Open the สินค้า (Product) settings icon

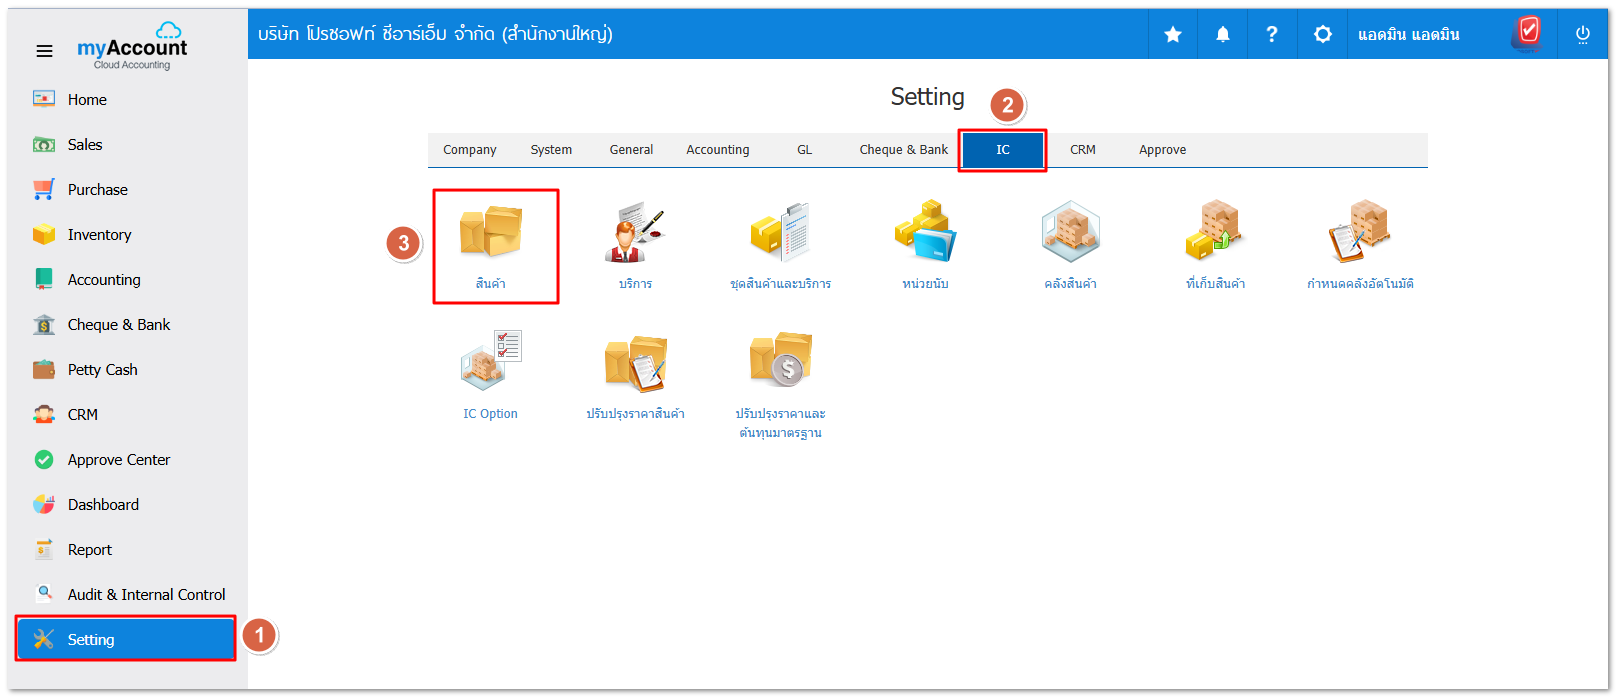[x=490, y=233]
